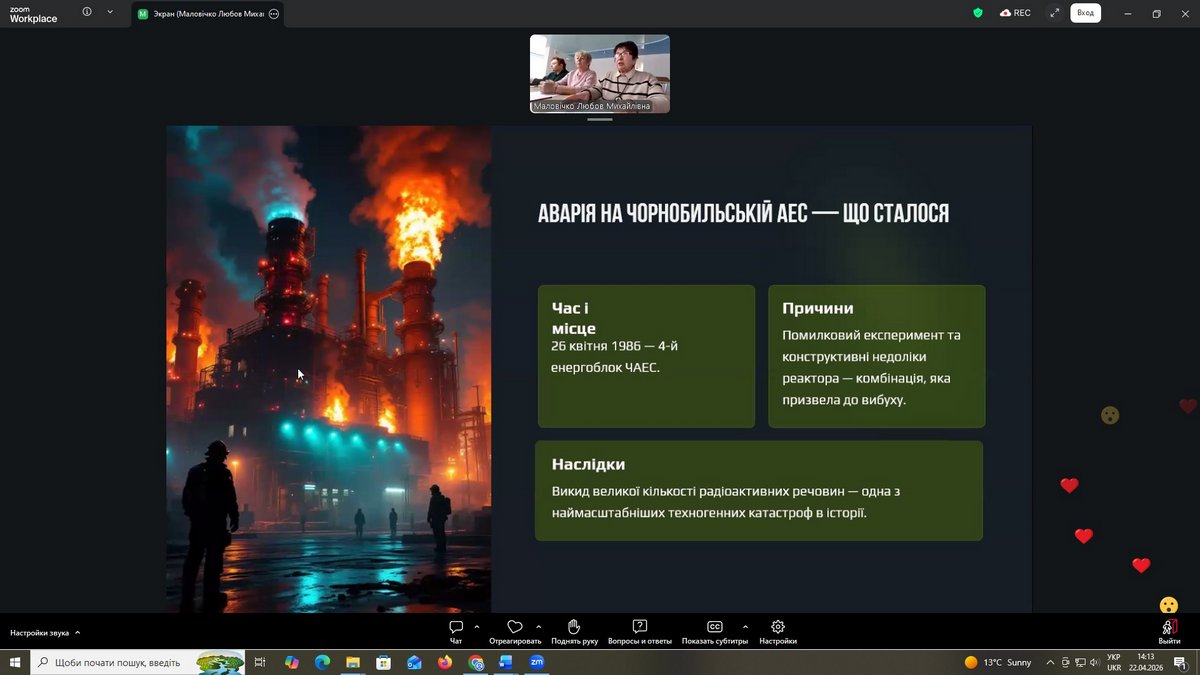The image size is (1200, 675).
Task: Expand the chat options chevron
Action: coord(477,627)
